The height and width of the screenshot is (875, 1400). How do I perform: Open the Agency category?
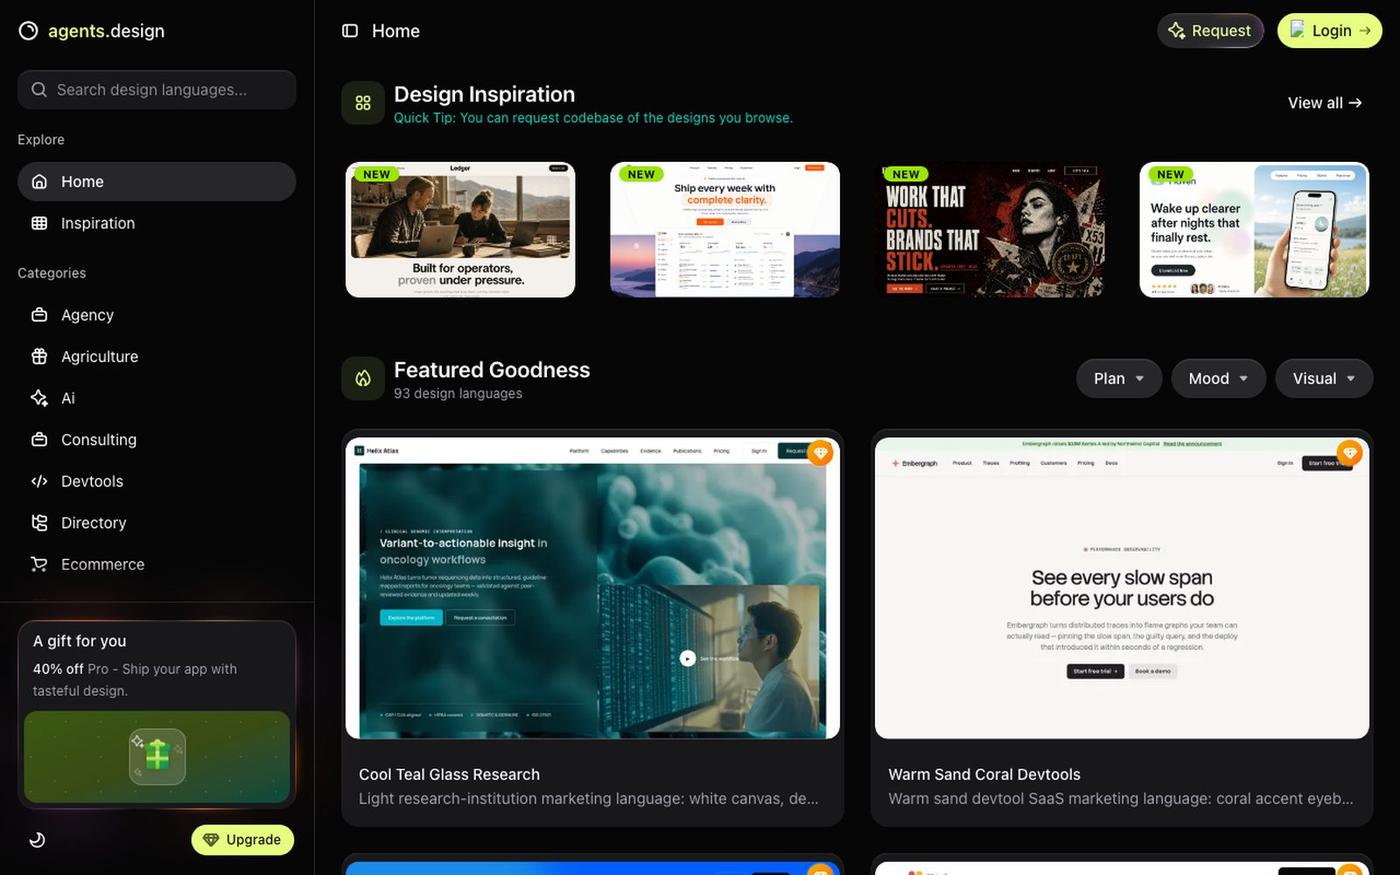click(x=157, y=315)
